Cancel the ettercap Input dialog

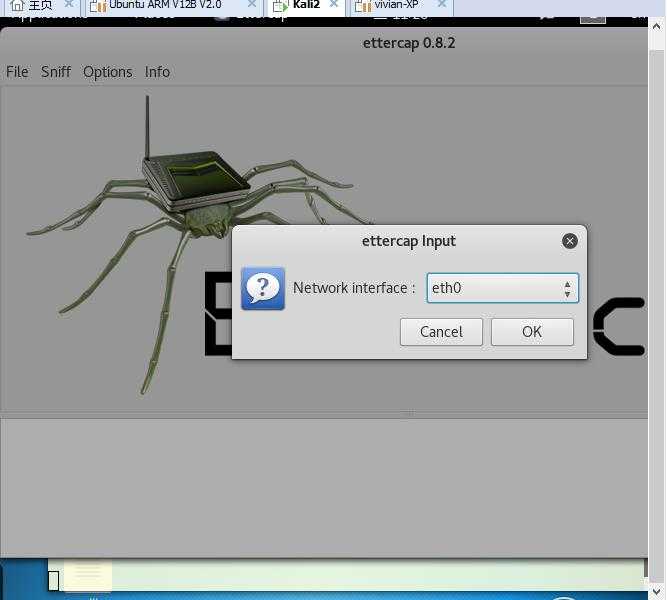tap(441, 332)
